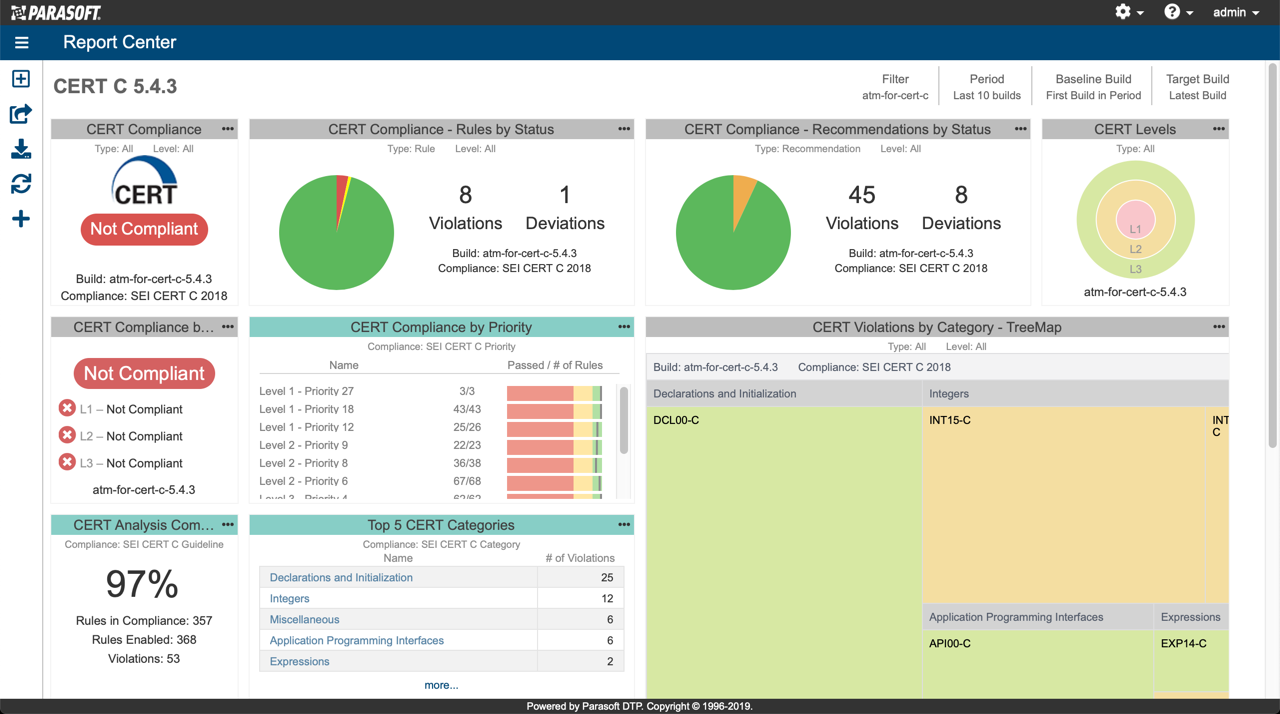Click Not Compliant badge in CERT Compliance widget
Image resolution: width=1280 pixels, height=714 pixels.
[x=144, y=229]
